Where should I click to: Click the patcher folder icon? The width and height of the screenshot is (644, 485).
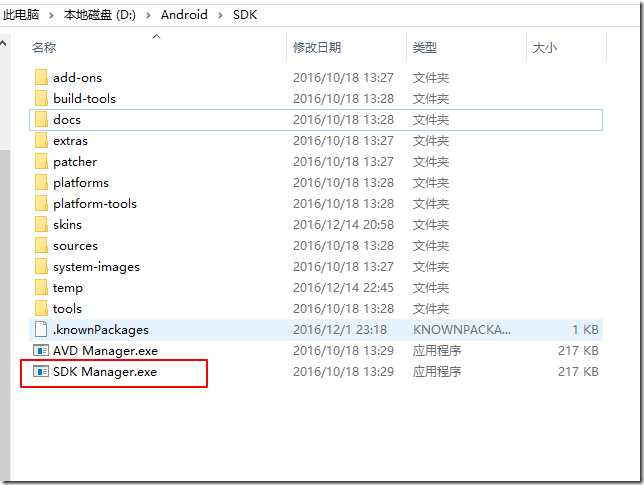click(41, 161)
